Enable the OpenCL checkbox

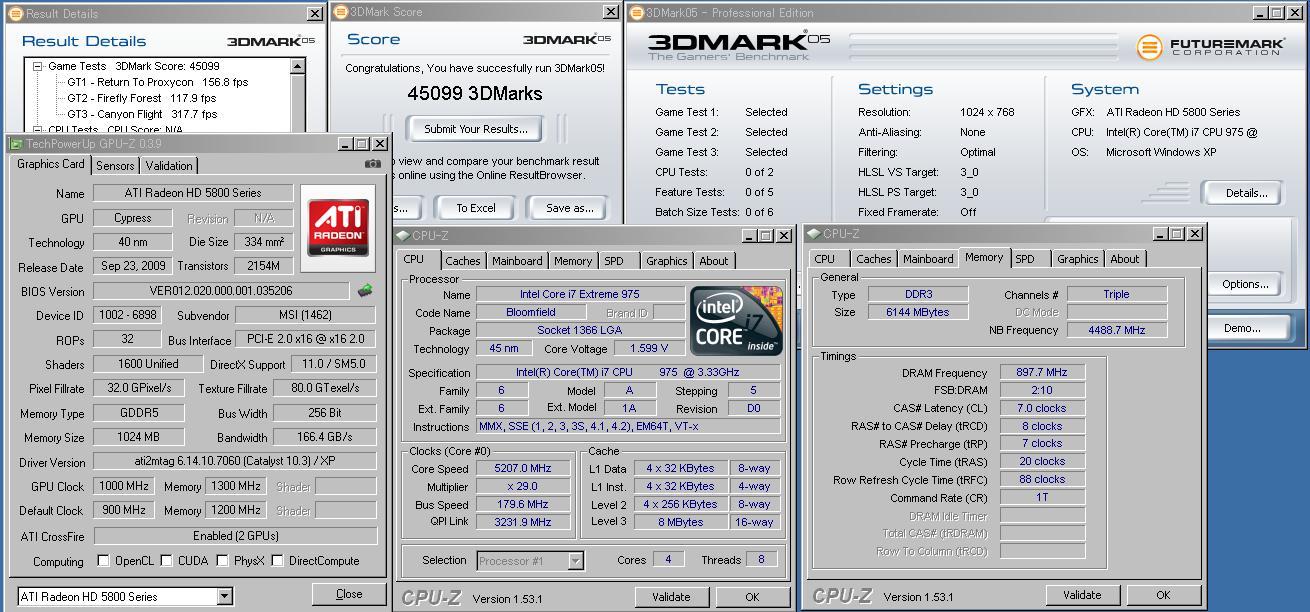click(103, 561)
